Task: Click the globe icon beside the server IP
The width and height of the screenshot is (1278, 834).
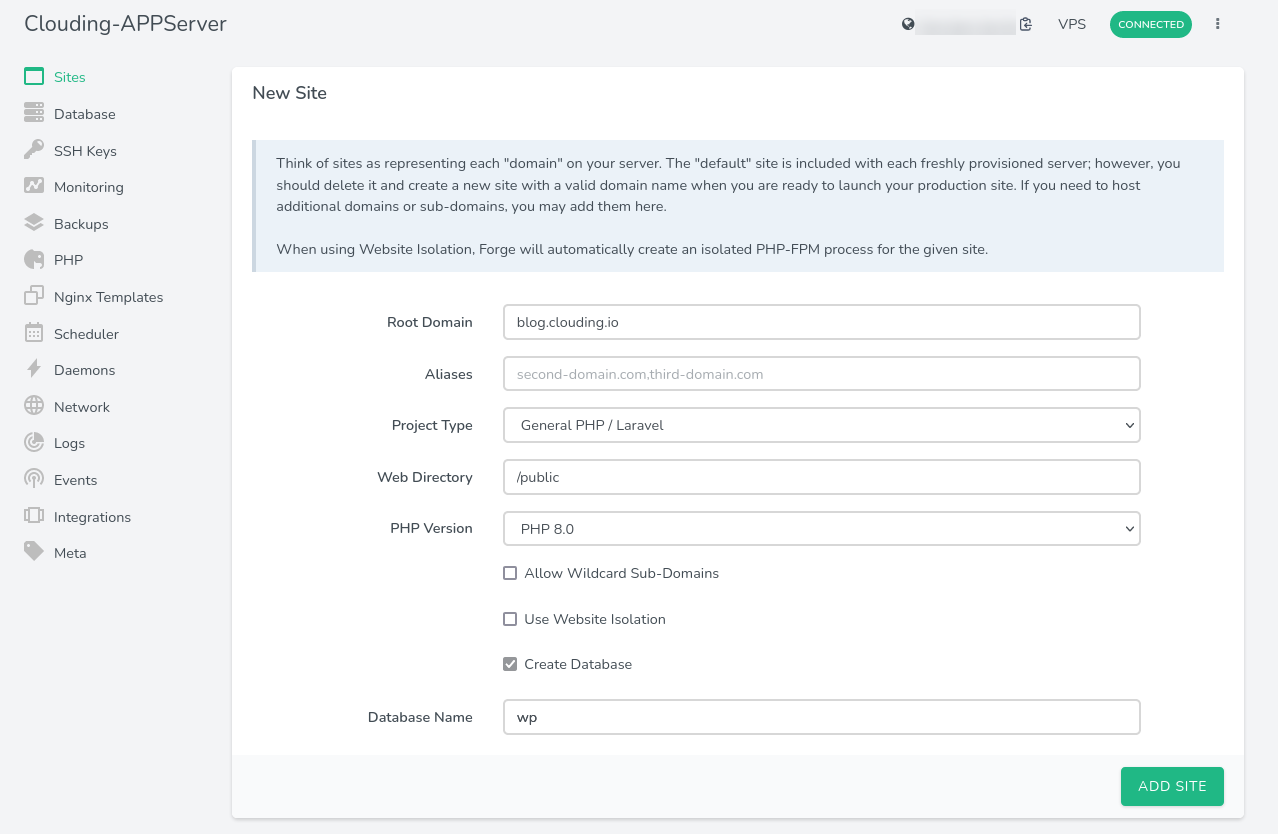Action: tap(908, 24)
